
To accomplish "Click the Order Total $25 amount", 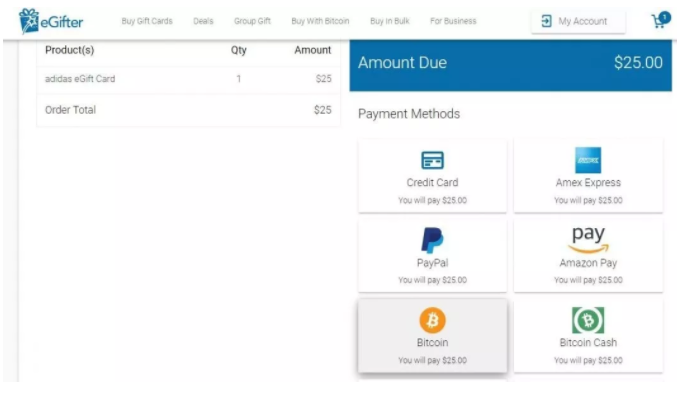I will pos(323,110).
